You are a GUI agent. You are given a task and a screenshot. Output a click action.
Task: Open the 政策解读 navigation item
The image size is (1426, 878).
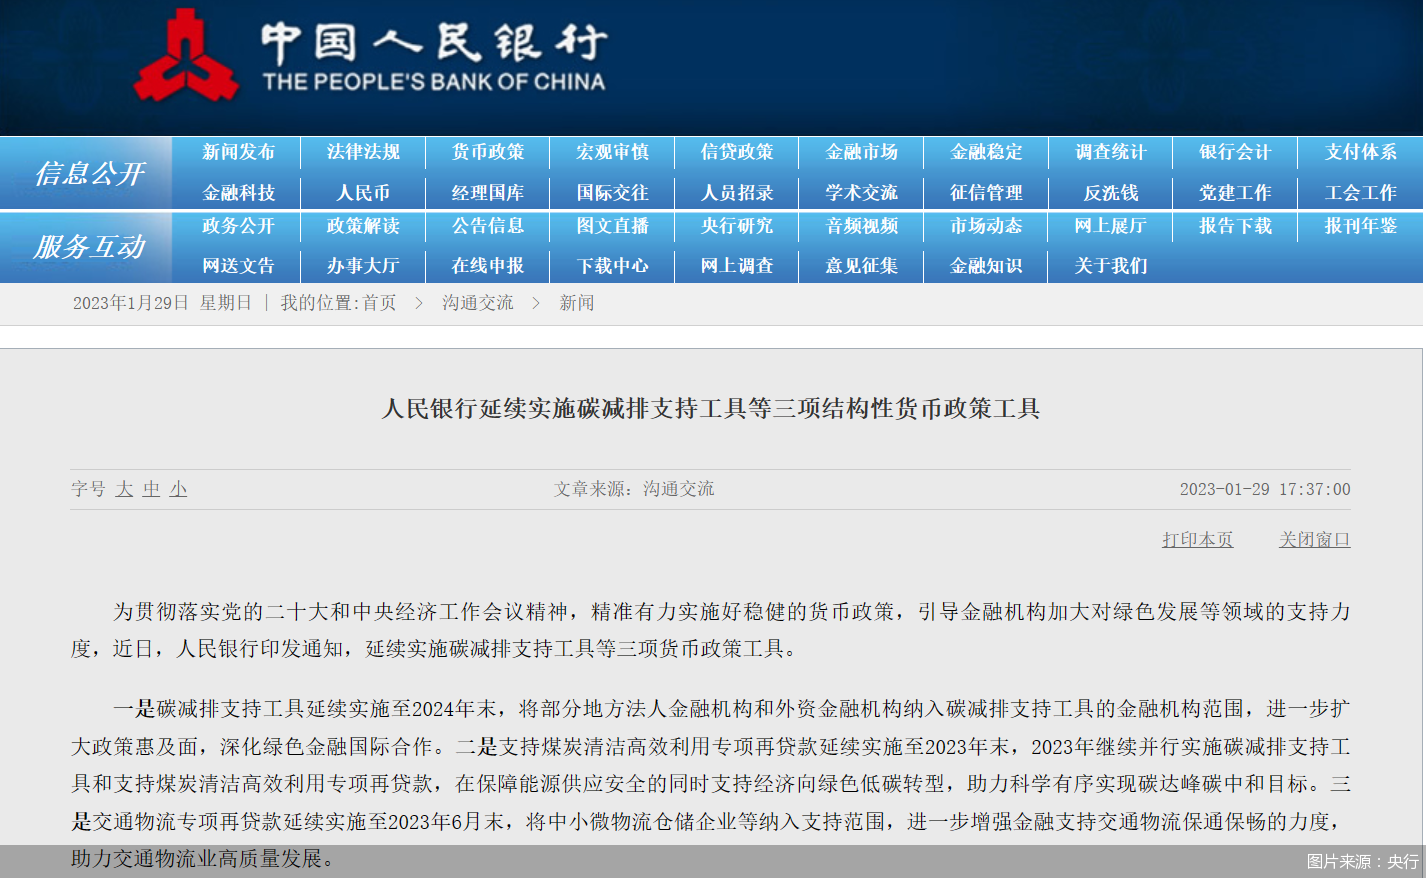pyautogui.click(x=361, y=227)
